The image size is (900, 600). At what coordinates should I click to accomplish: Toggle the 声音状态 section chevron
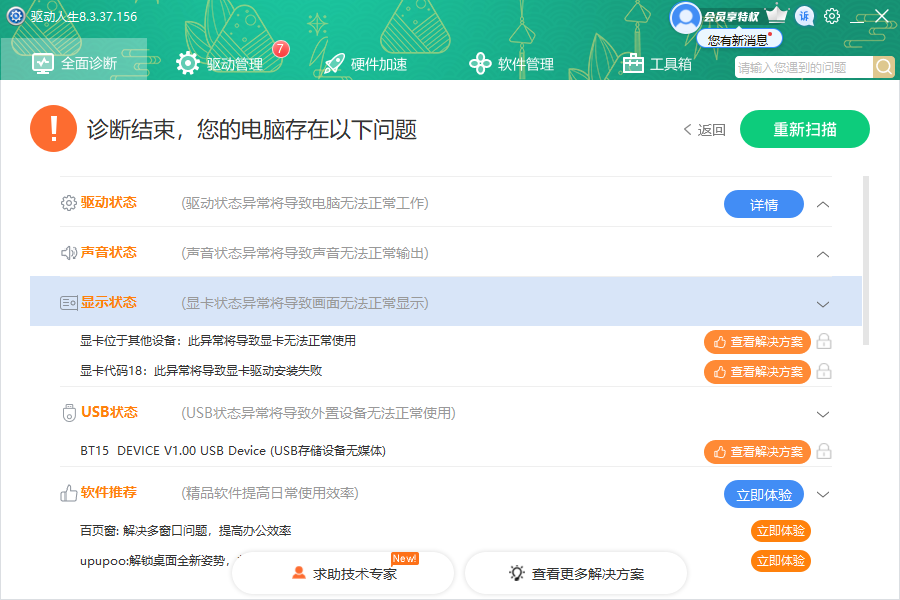pyautogui.click(x=823, y=254)
